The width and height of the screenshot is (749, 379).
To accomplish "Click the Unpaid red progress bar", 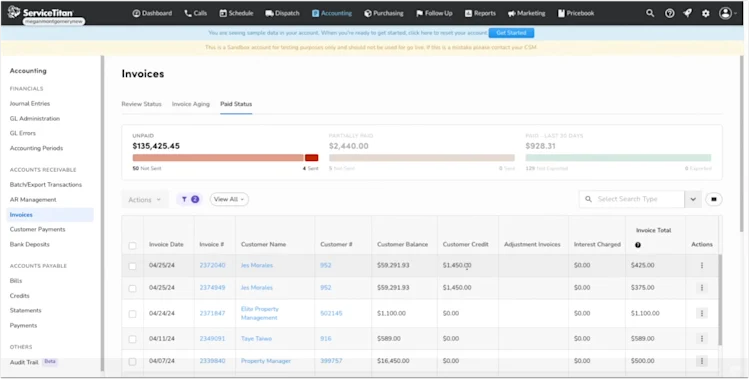I will [225, 158].
